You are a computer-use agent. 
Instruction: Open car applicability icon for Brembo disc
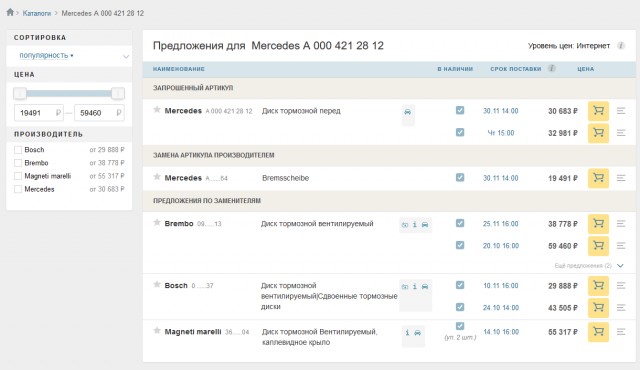click(x=425, y=225)
